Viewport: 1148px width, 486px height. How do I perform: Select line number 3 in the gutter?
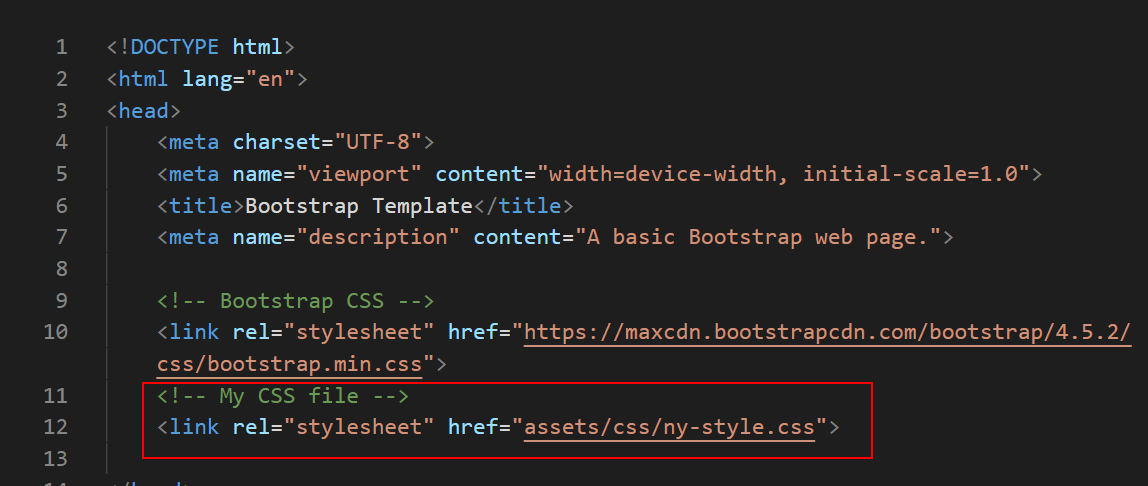[62, 111]
